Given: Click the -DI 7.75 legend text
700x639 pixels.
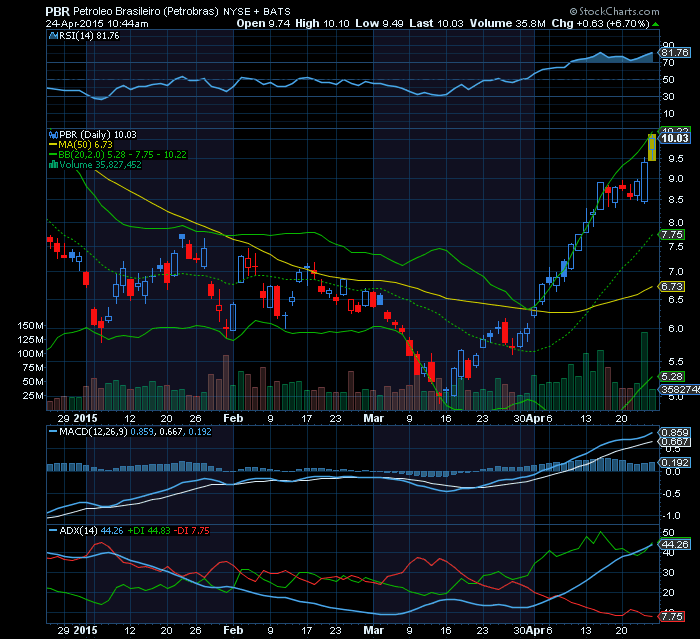Looking at the screenshot, I should [192, 531].
